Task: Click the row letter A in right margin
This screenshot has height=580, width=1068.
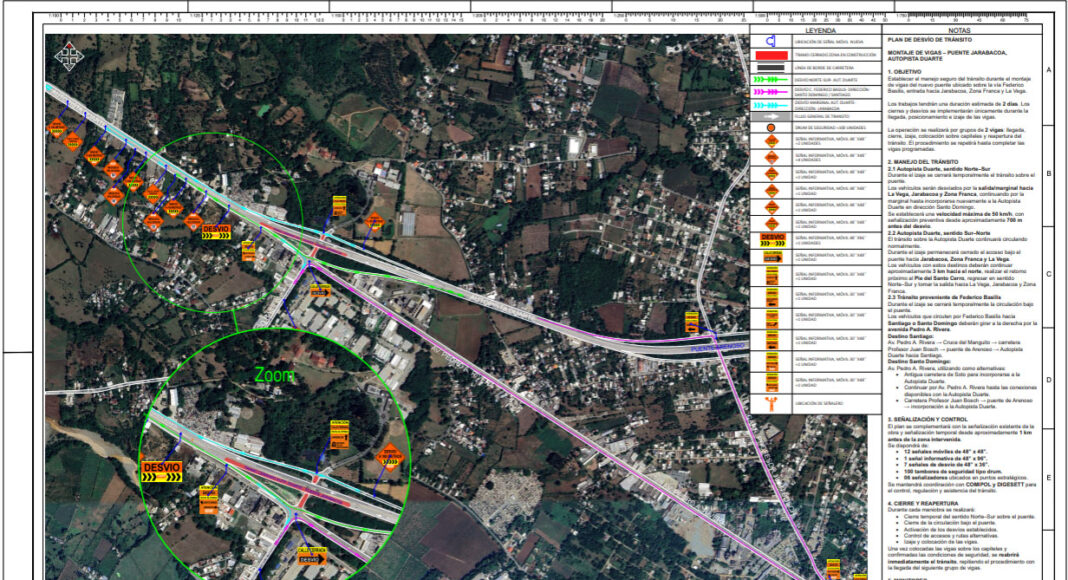Action: (1048, 70)
